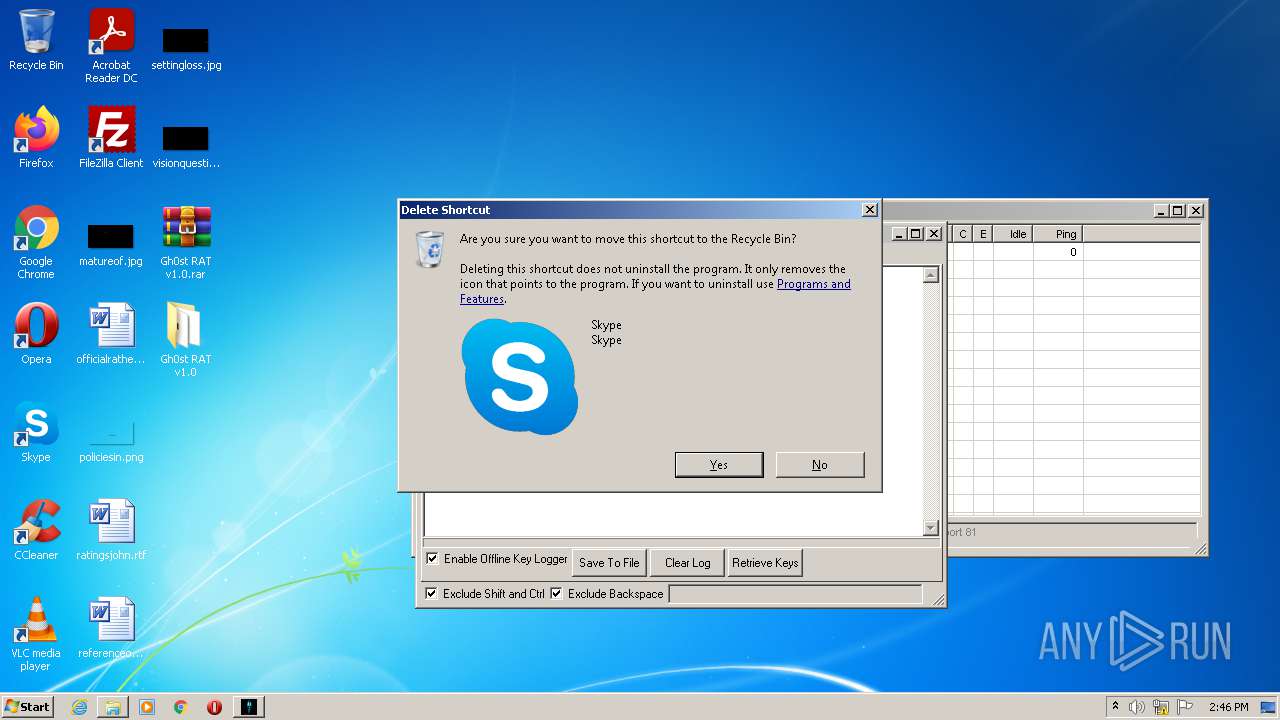Viewport: 1280px width, 720px height.
Task: Select the ratingsjohn.rtf document
Action: coord(111,530)
